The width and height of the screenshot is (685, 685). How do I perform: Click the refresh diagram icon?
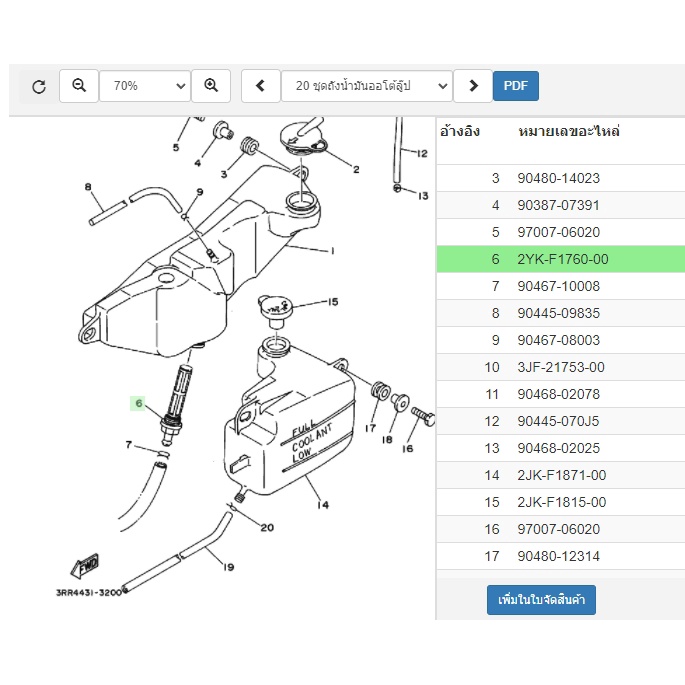point(39,86)
